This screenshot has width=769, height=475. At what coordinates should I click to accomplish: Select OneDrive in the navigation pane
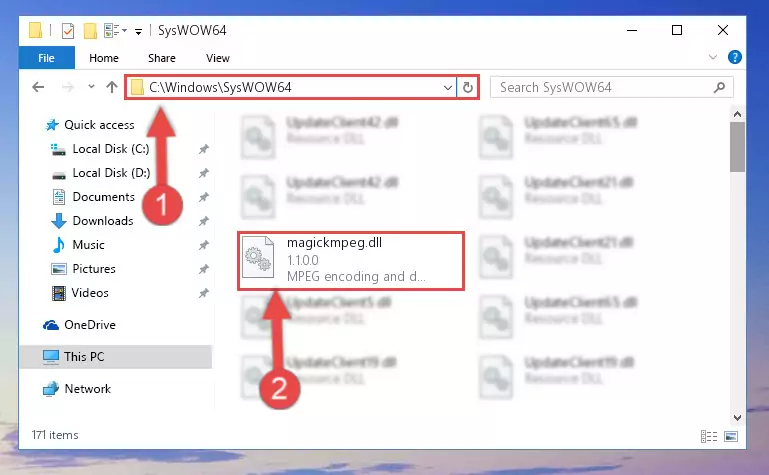tap(90, 325)
